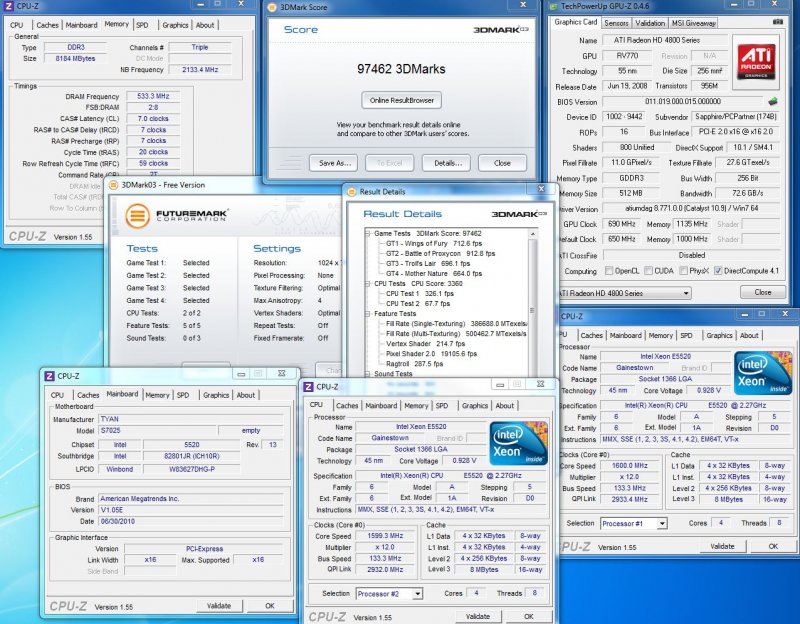Viewport: 800px width, 624px height.
Task: Select the GT2 - Battle of Proxycon row
Action: click(x=440, y=254)
